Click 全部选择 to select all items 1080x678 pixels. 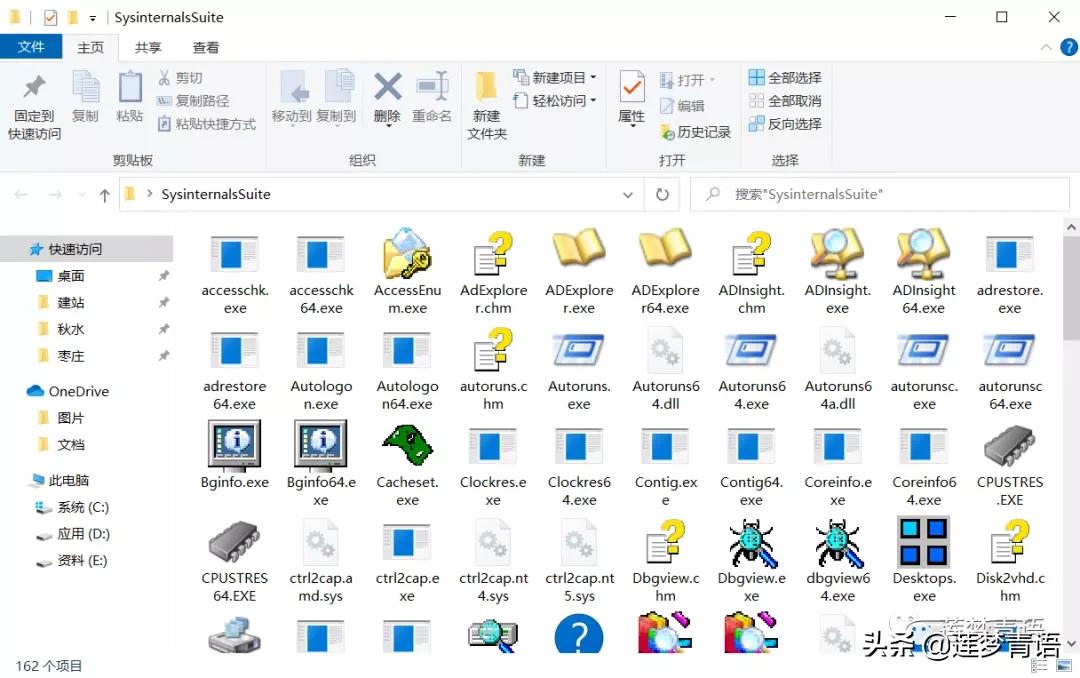785,76
